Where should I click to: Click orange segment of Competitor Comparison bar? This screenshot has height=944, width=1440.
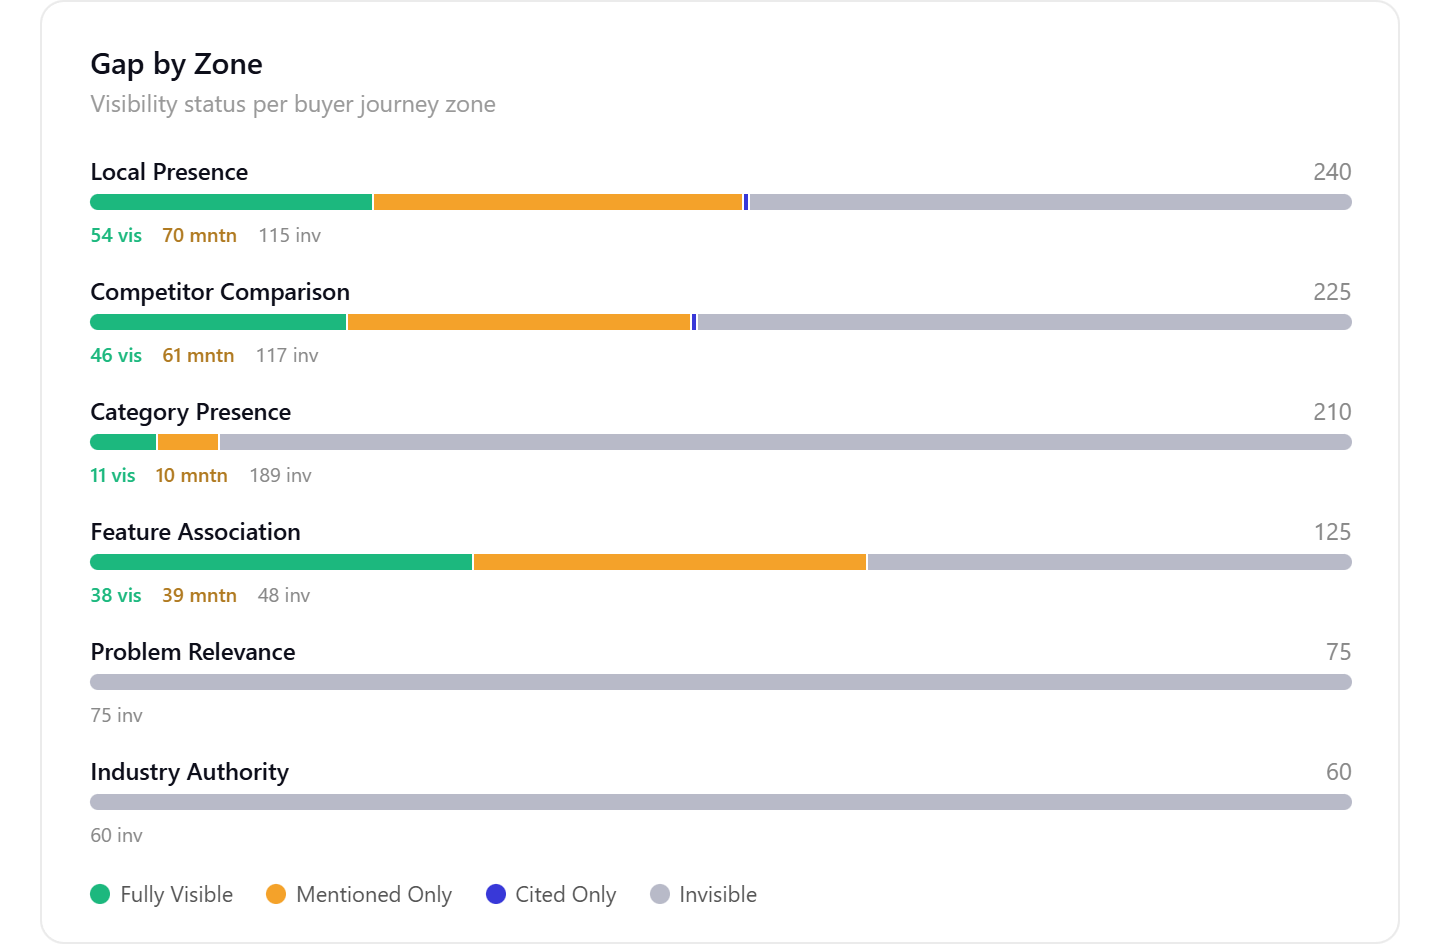point(519,322)
